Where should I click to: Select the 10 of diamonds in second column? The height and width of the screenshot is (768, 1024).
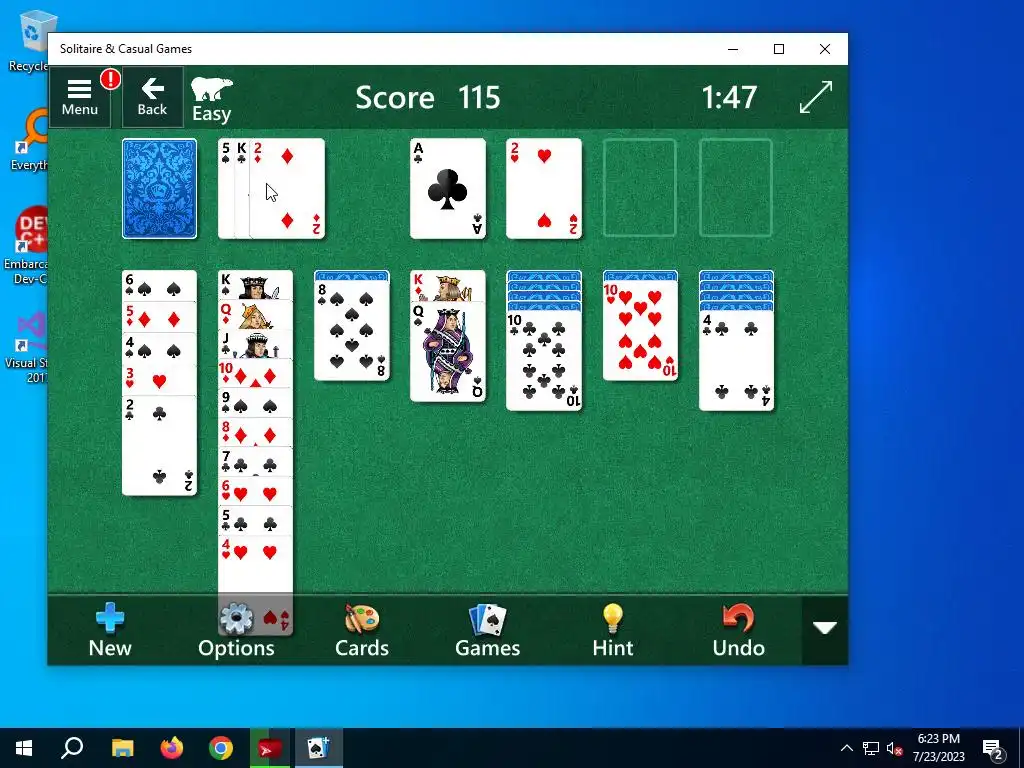point(255,374)
